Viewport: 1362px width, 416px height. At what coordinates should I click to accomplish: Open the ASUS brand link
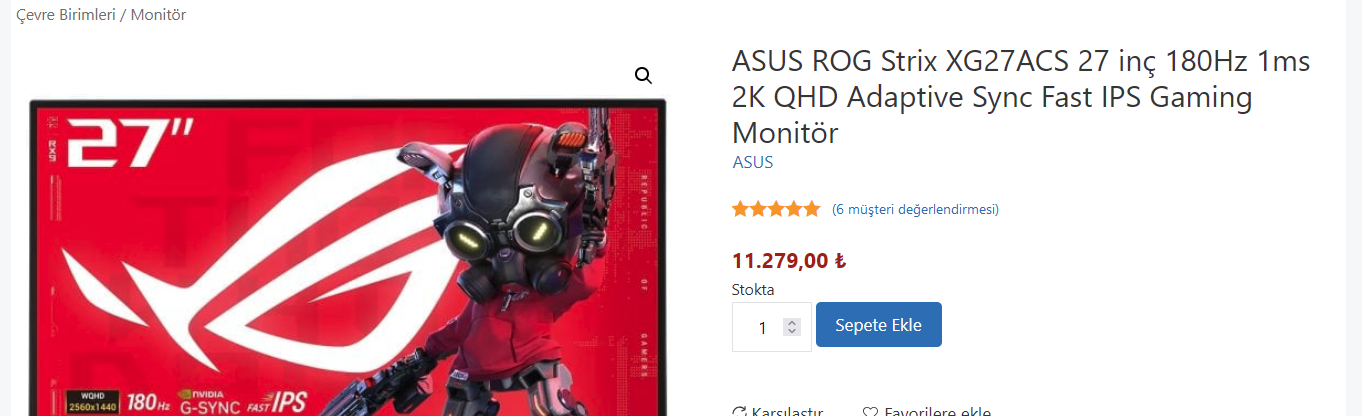click(753, 162)
